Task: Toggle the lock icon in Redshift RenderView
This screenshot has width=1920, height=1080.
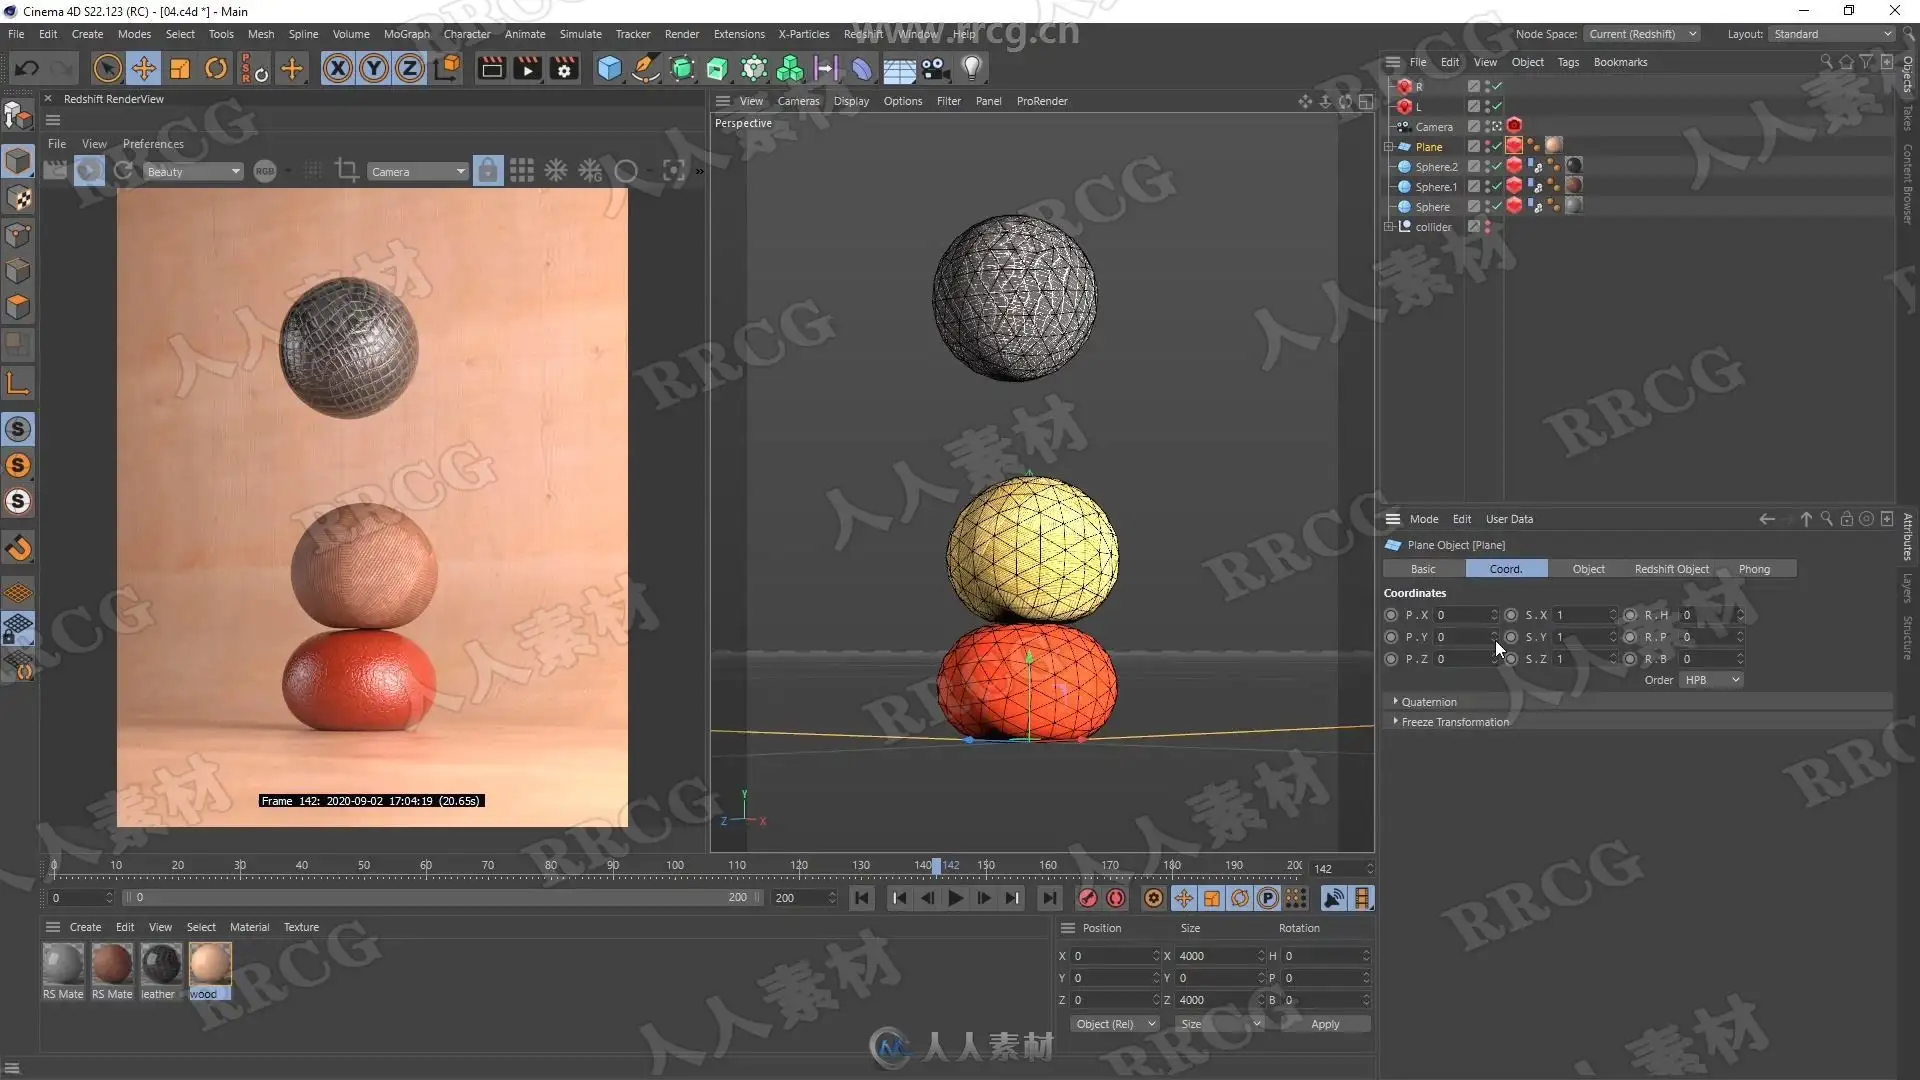Action: (487, 171)
